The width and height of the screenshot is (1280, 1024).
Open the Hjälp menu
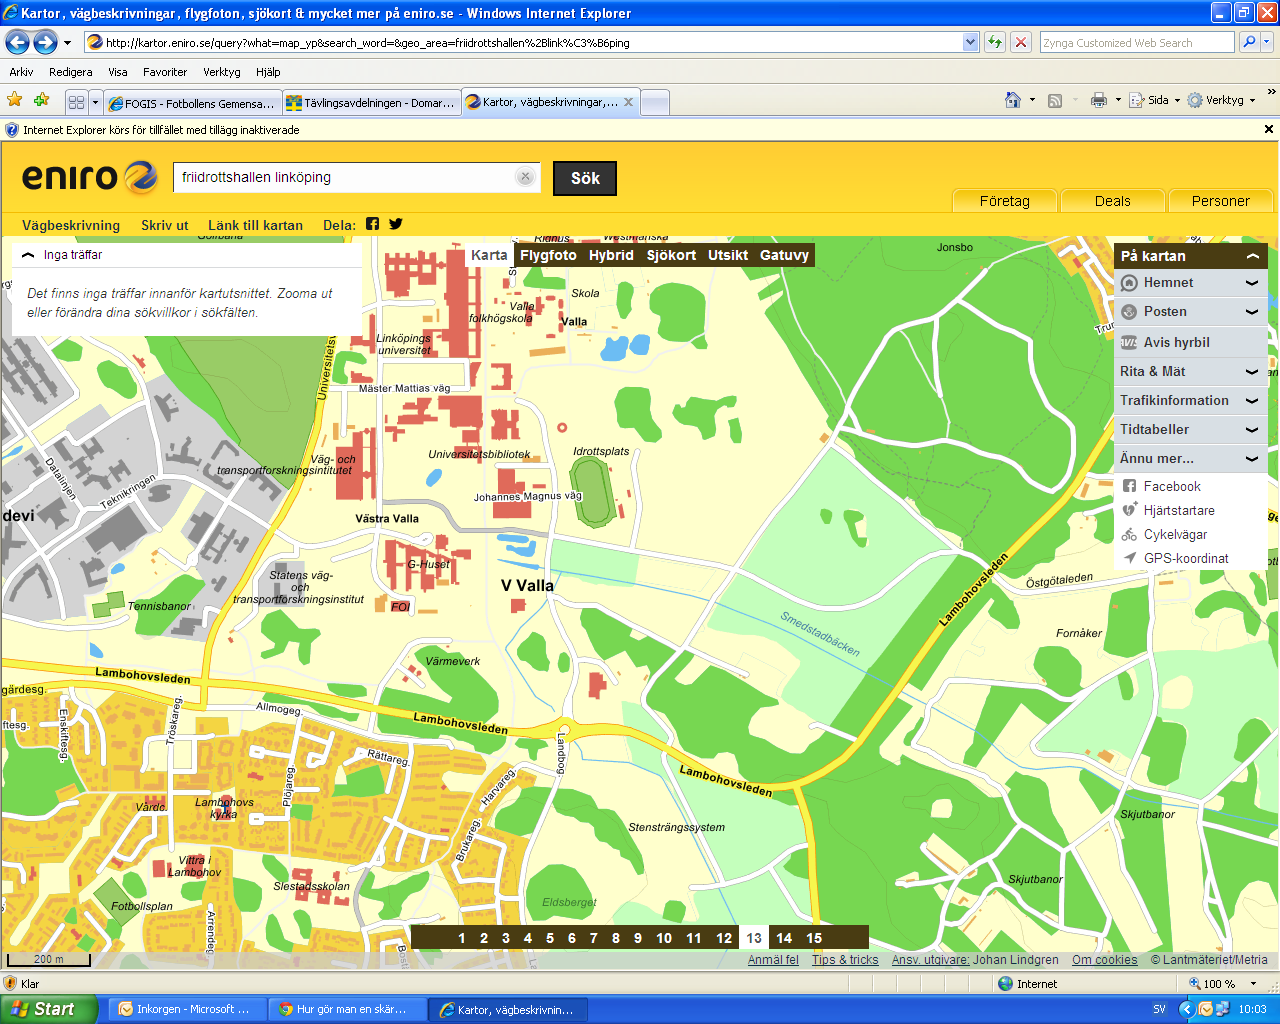point(268,72)
